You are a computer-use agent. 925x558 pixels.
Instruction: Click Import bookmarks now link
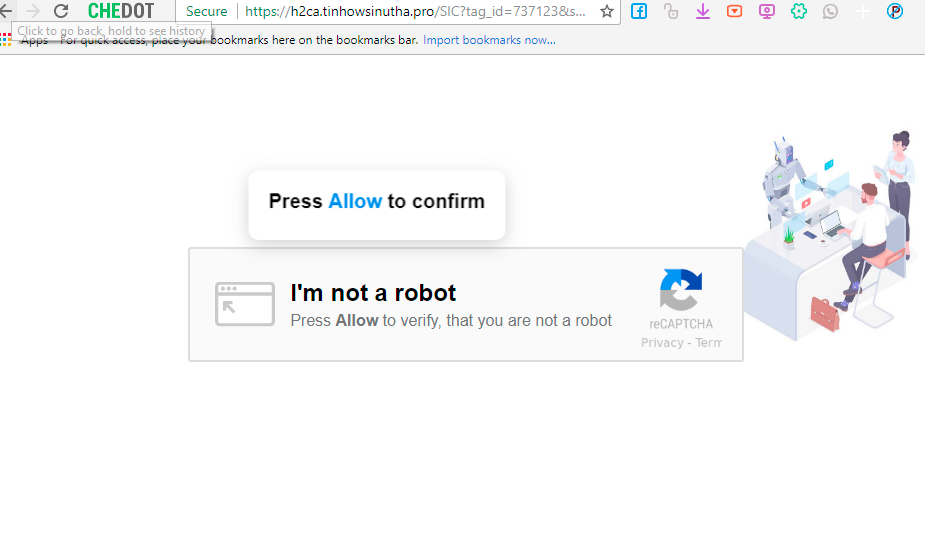coord(489,40)
